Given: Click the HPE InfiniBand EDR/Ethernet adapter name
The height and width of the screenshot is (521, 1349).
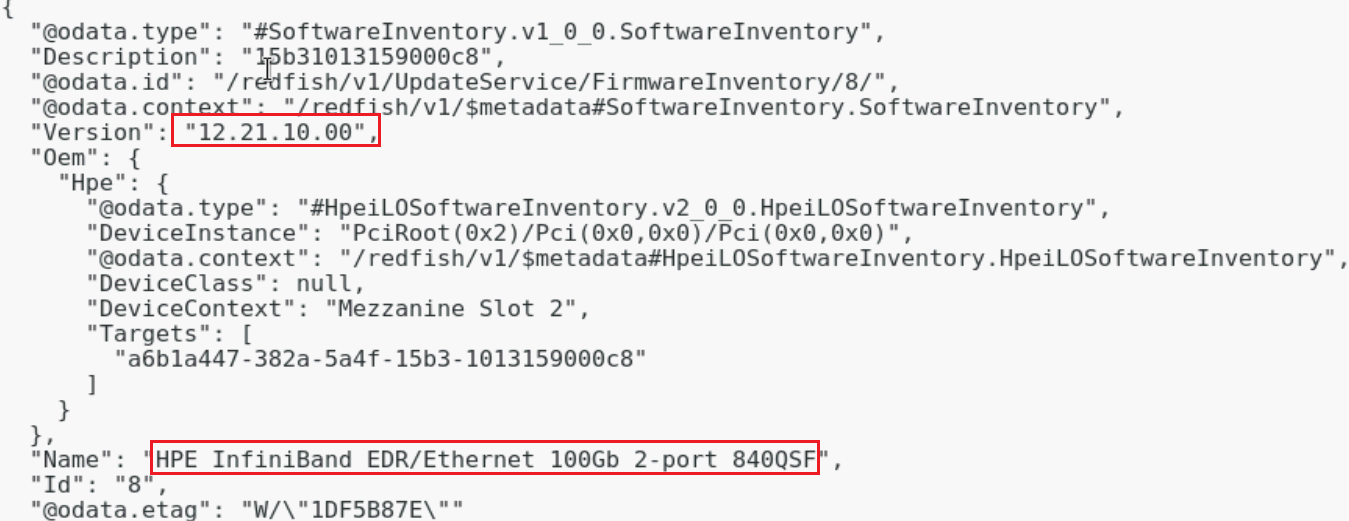Looking at the screenshot, I should click(484, 460).
